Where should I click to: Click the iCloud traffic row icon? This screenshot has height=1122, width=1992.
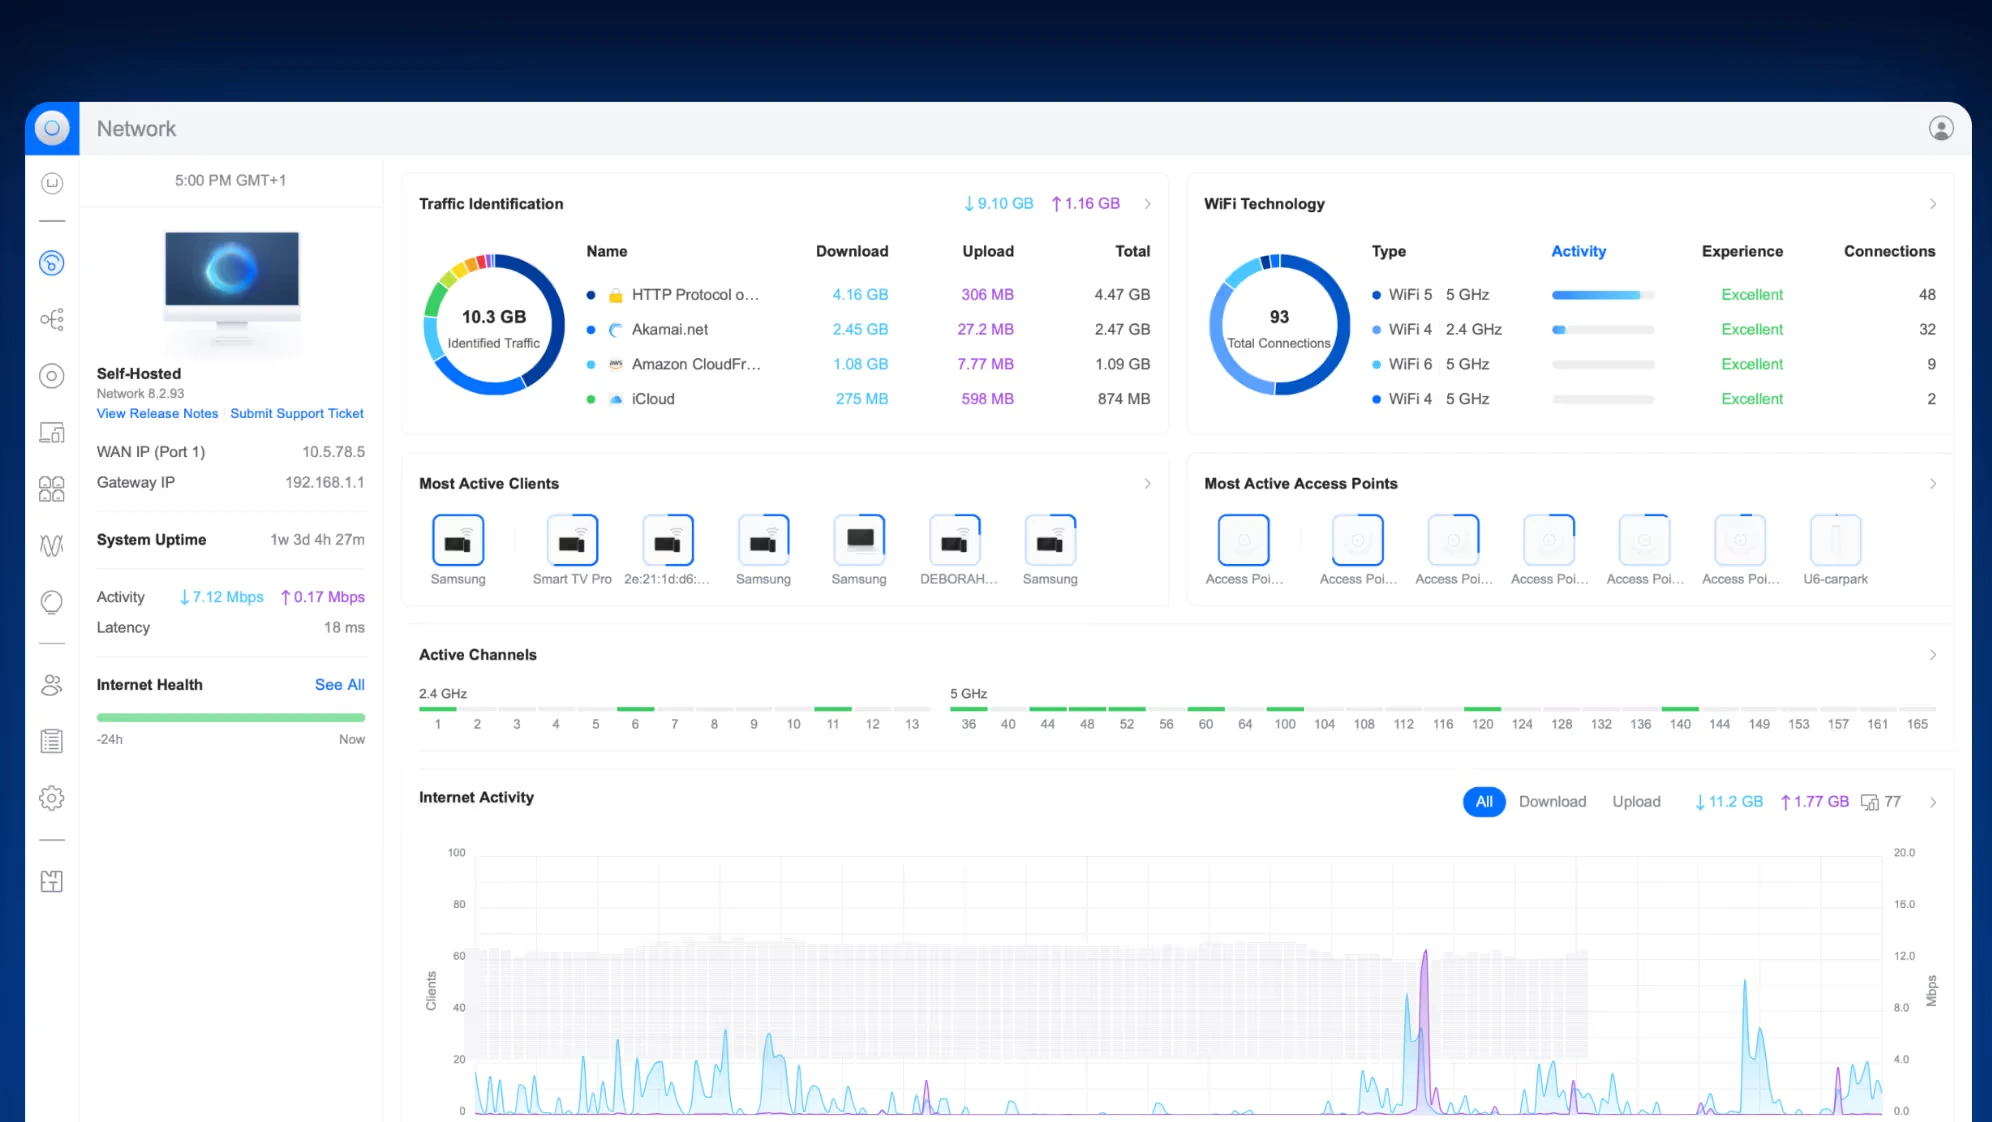pos(616,399)
